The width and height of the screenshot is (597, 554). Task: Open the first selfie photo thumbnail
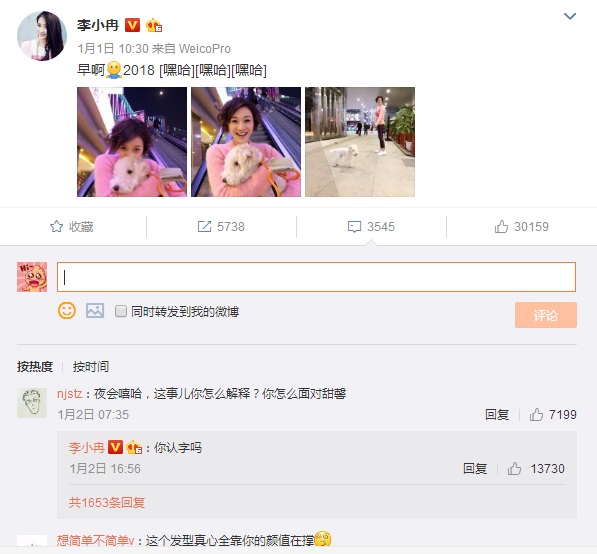tap(132, 142)
